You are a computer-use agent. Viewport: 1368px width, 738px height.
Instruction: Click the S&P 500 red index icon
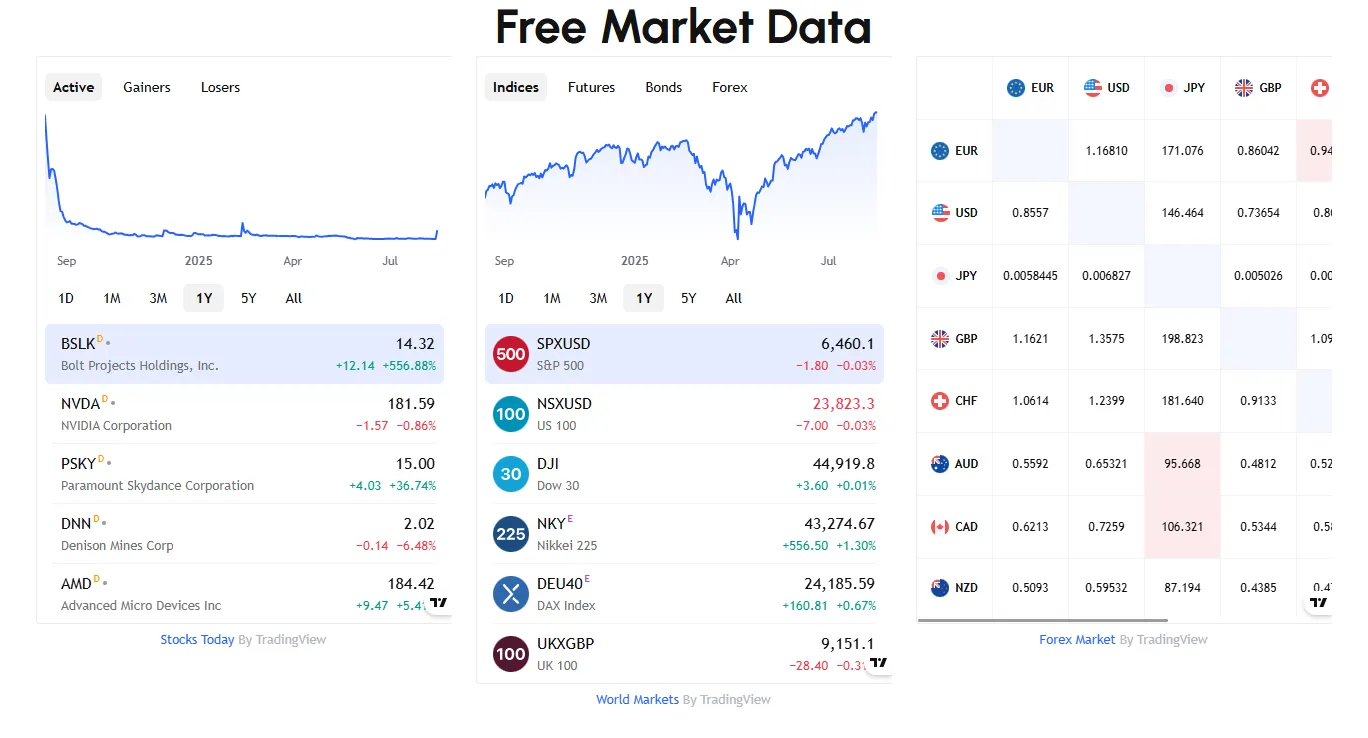tap(511, 354)
